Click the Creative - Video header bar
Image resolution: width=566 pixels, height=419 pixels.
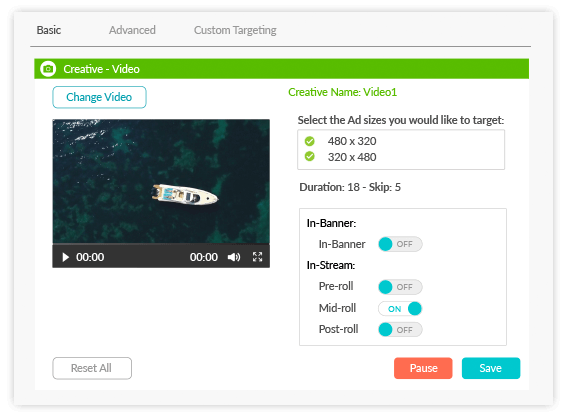click(282, 69)
